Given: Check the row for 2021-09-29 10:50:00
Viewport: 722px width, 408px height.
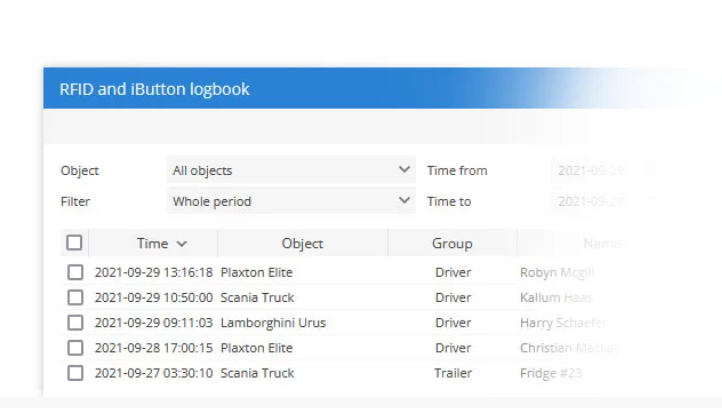Looking at the screenshot, I should (75, 297).
